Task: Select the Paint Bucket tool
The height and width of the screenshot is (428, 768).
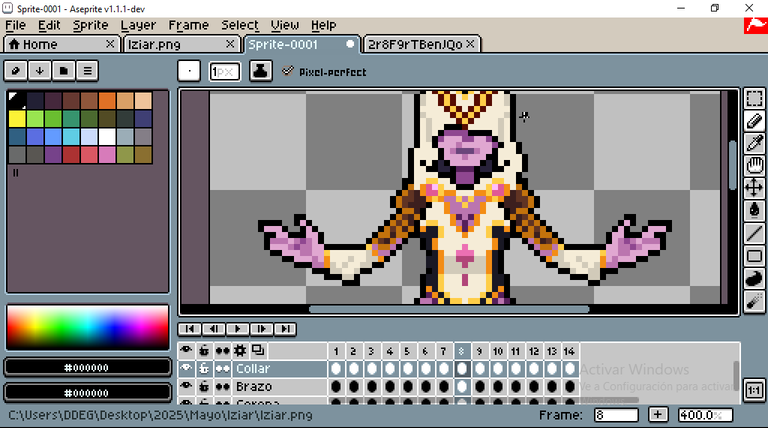Action: coord(754,210)
